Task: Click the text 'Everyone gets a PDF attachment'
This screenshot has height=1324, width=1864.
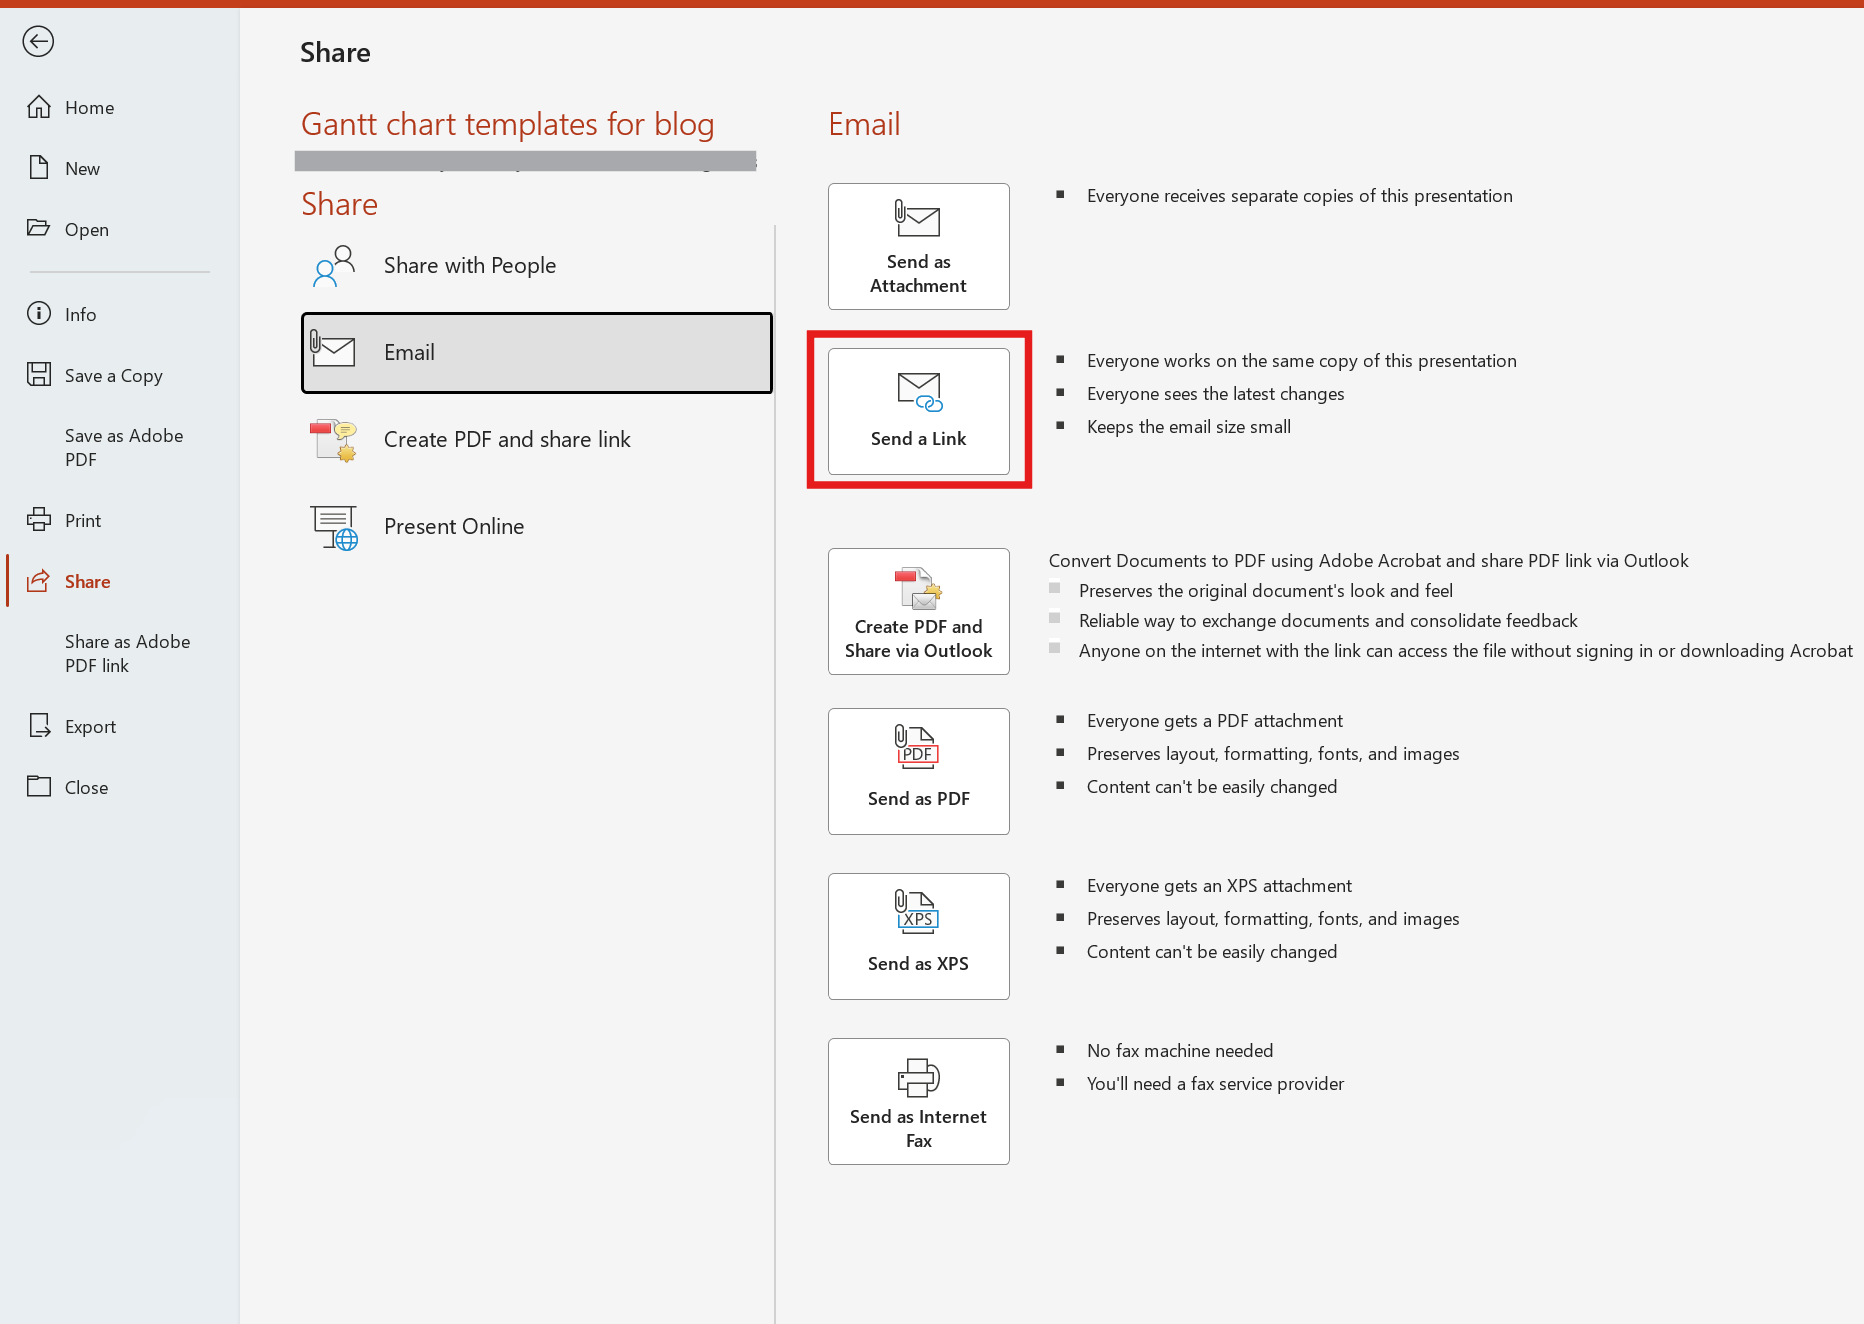Action: [x=1215, y=721]
